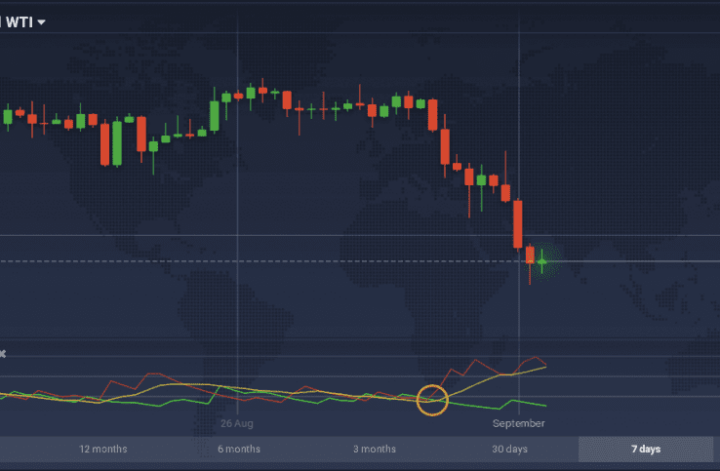
Task: Click the 26 Aug date label
Action: [x=236, y=423]
